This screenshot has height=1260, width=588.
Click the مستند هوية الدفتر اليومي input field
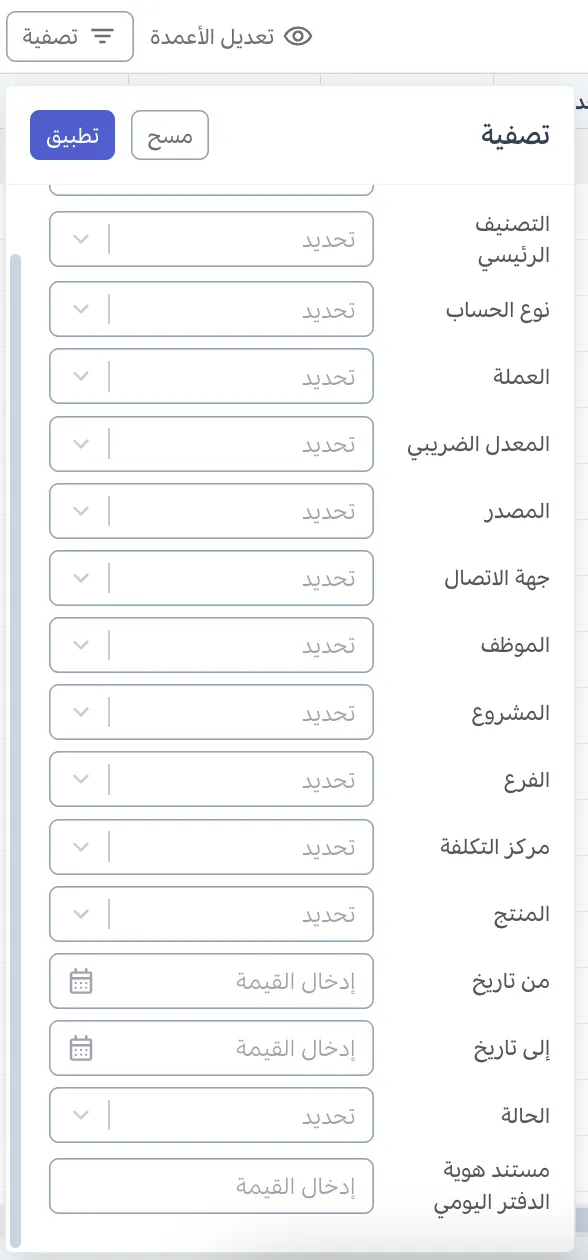pyautogui.click(x=211, y=1186)
